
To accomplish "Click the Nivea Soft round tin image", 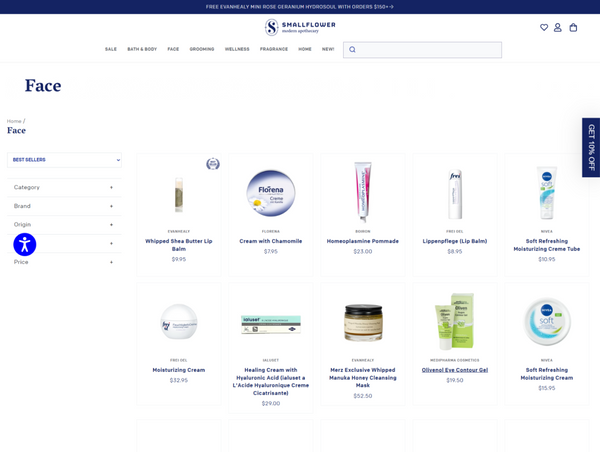I will [x=547, y=322].
